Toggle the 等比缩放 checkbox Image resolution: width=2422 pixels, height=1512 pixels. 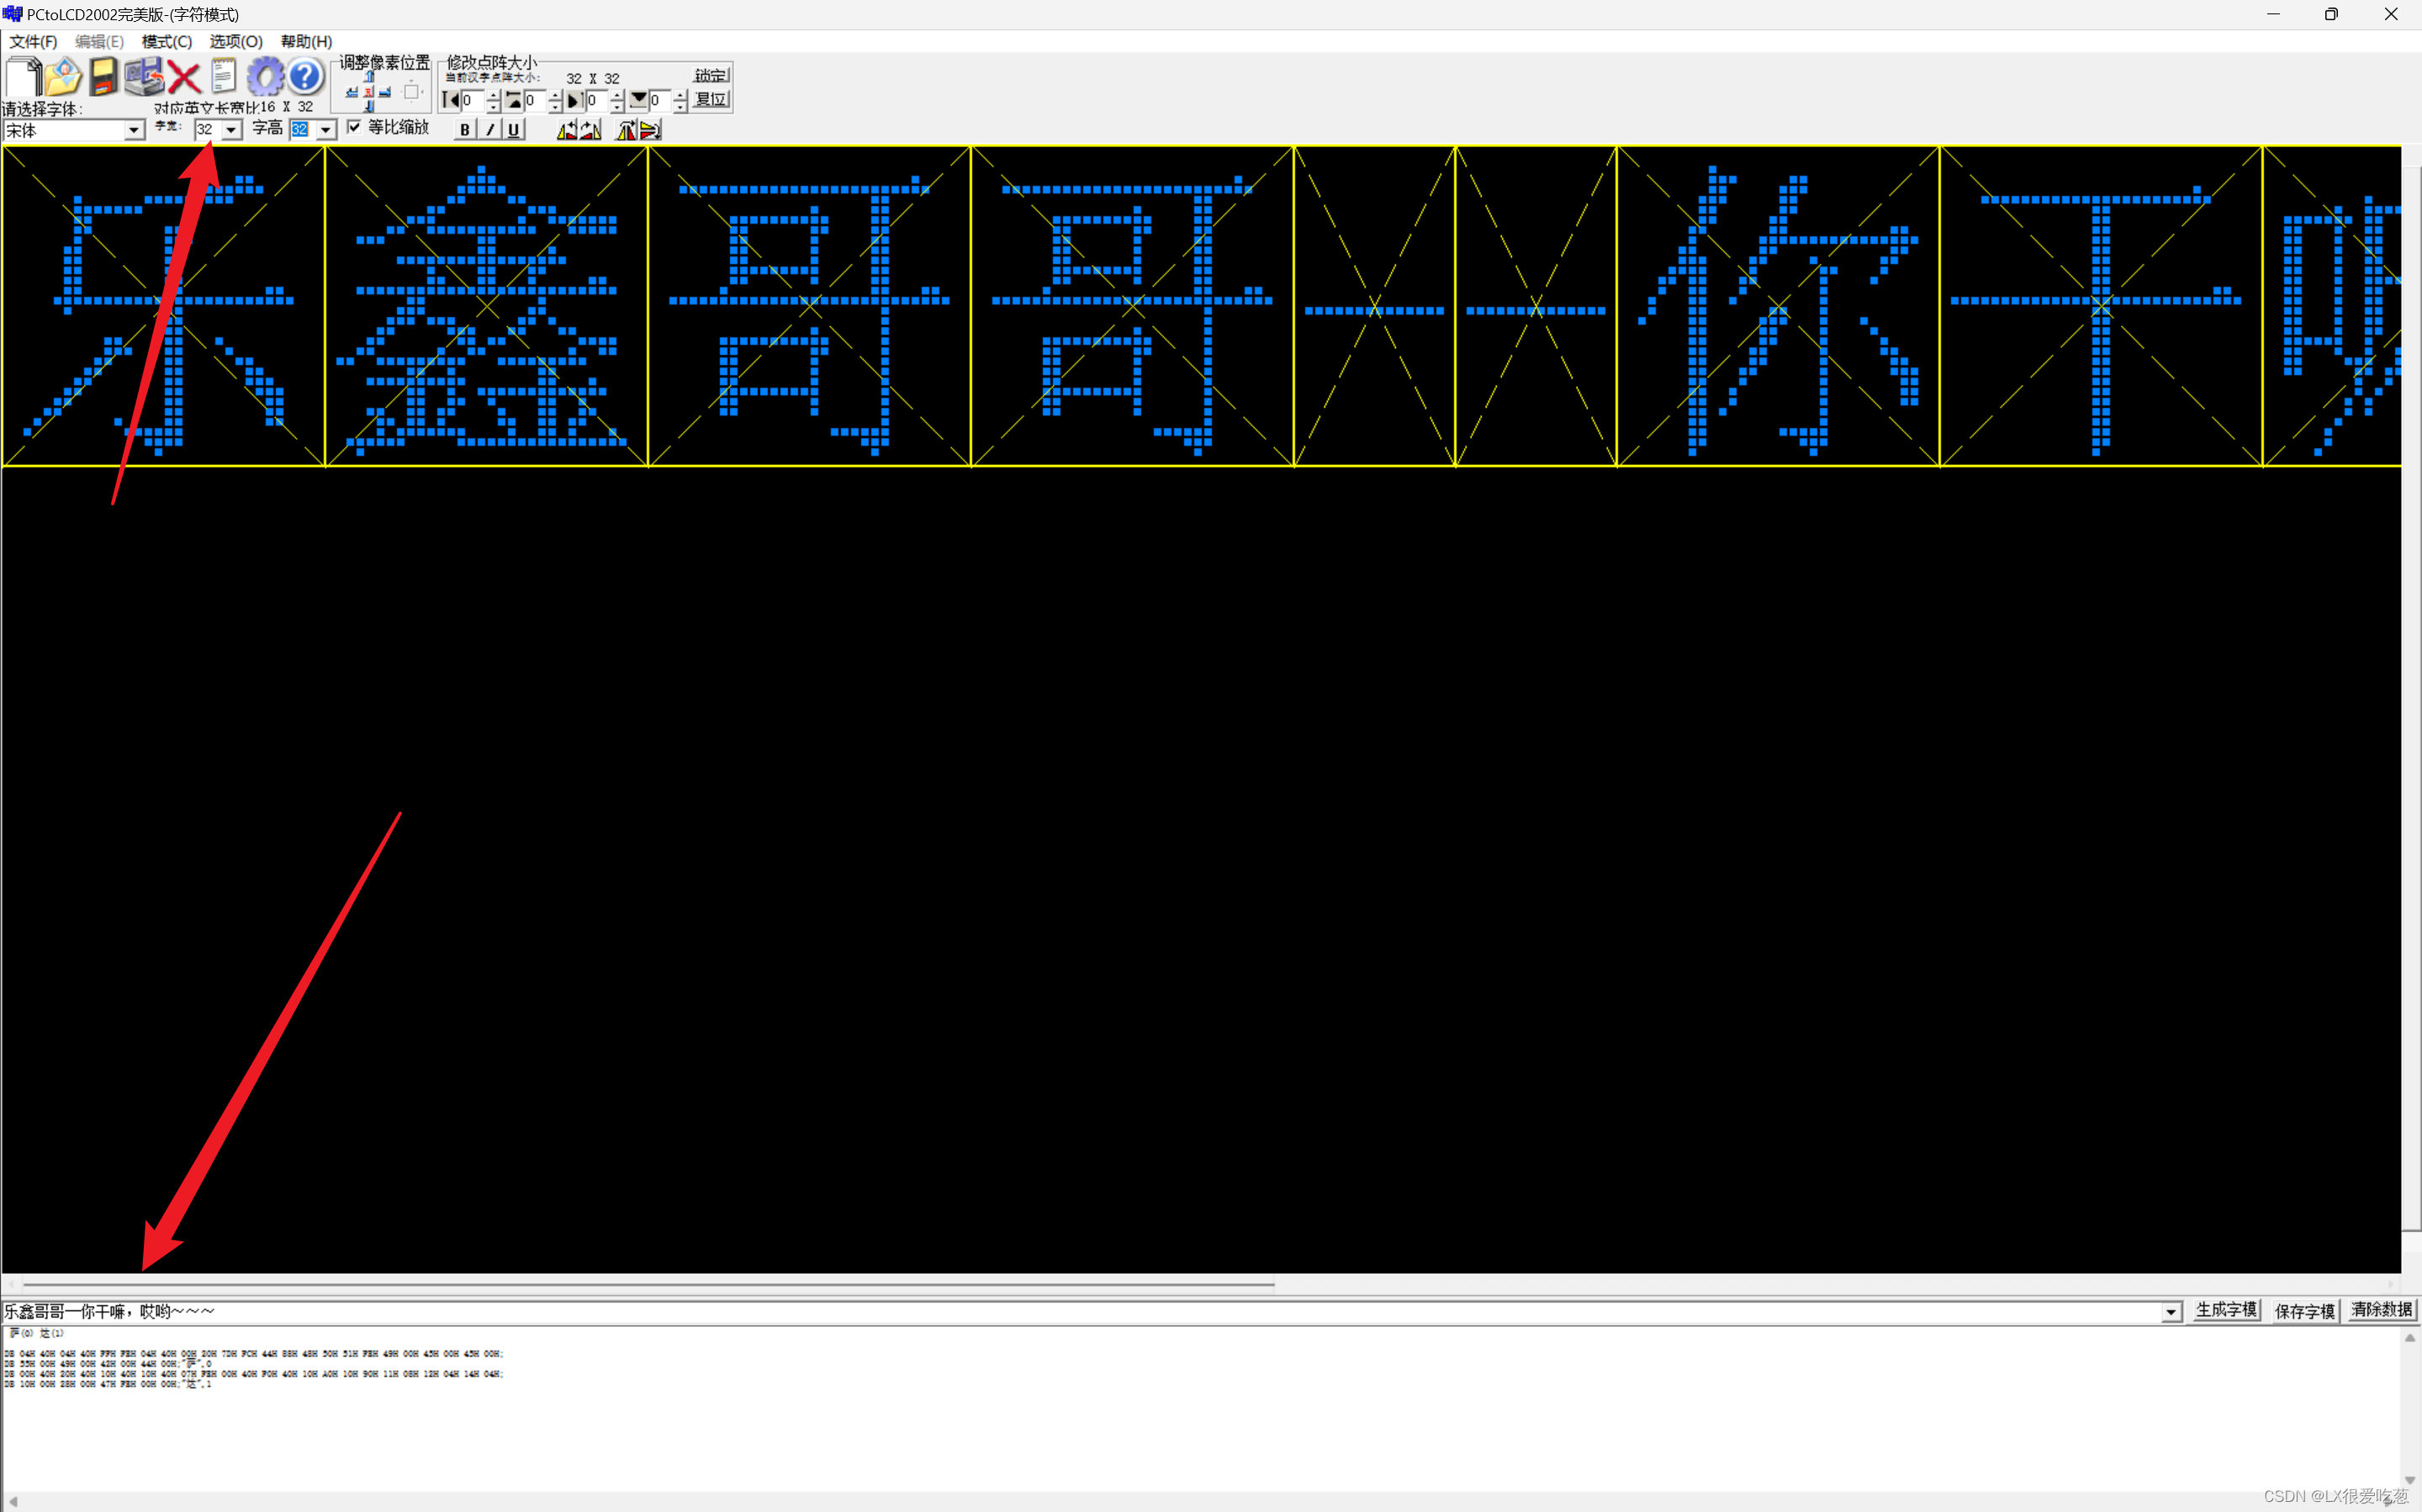[354, 127]
